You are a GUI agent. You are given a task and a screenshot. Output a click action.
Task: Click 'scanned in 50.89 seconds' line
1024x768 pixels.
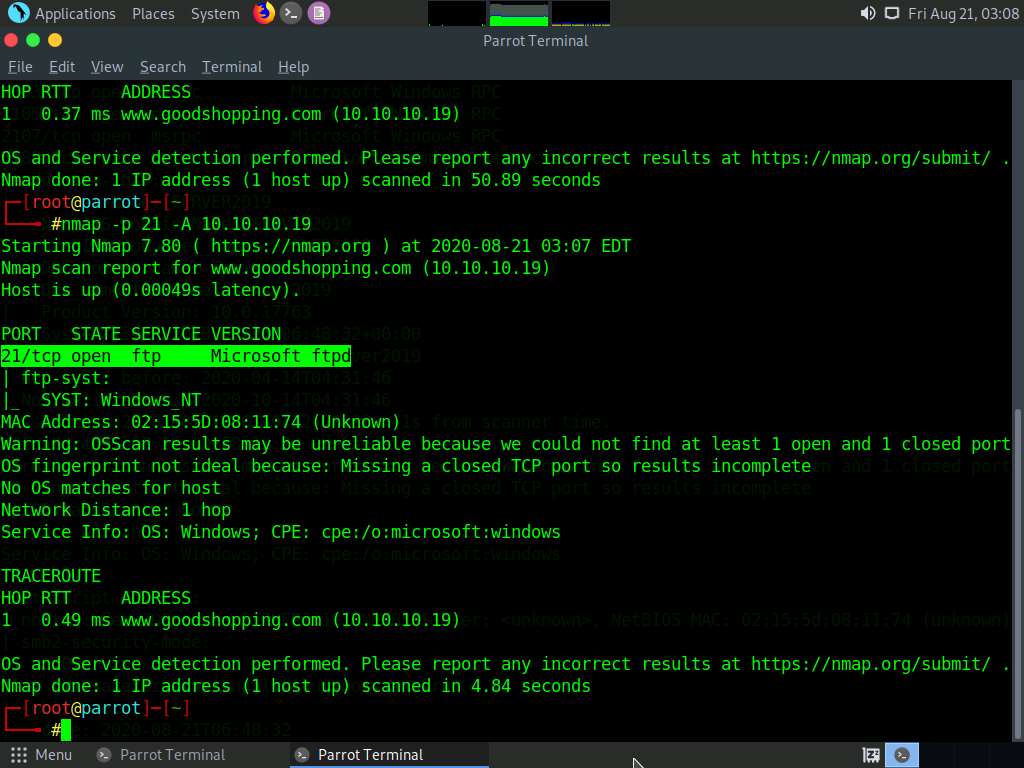click(x=300, y=180)
